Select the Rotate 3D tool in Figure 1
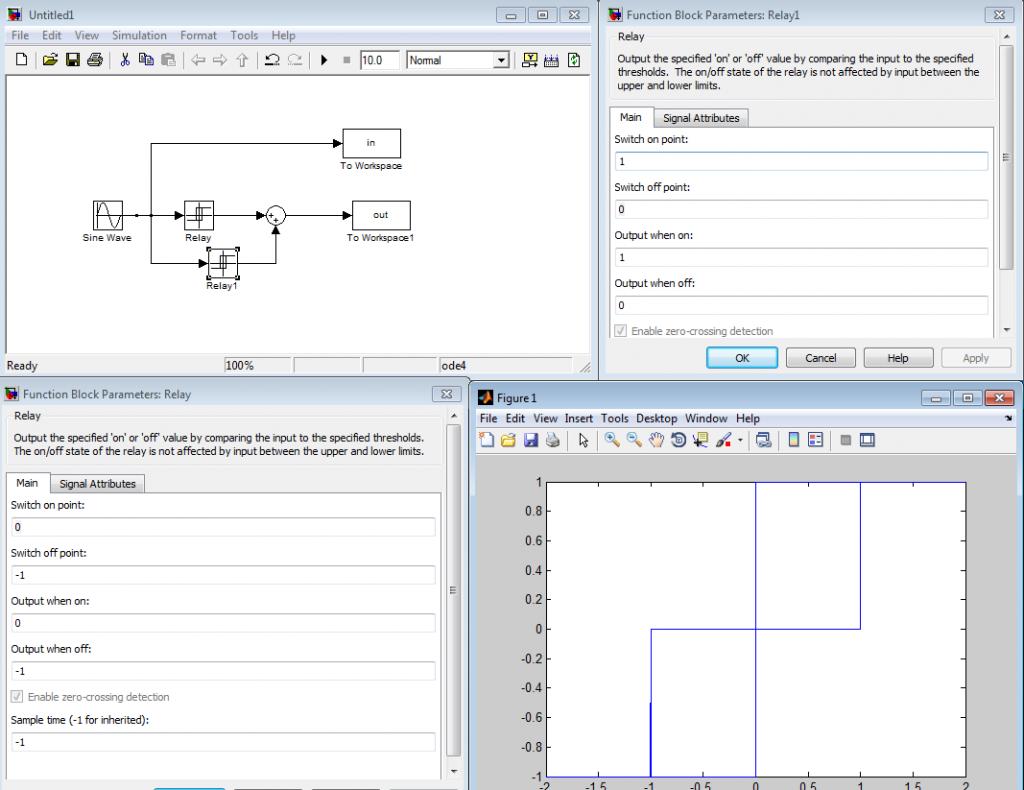Viewport: 1024px width, 790px height. [x=678, y=440]
